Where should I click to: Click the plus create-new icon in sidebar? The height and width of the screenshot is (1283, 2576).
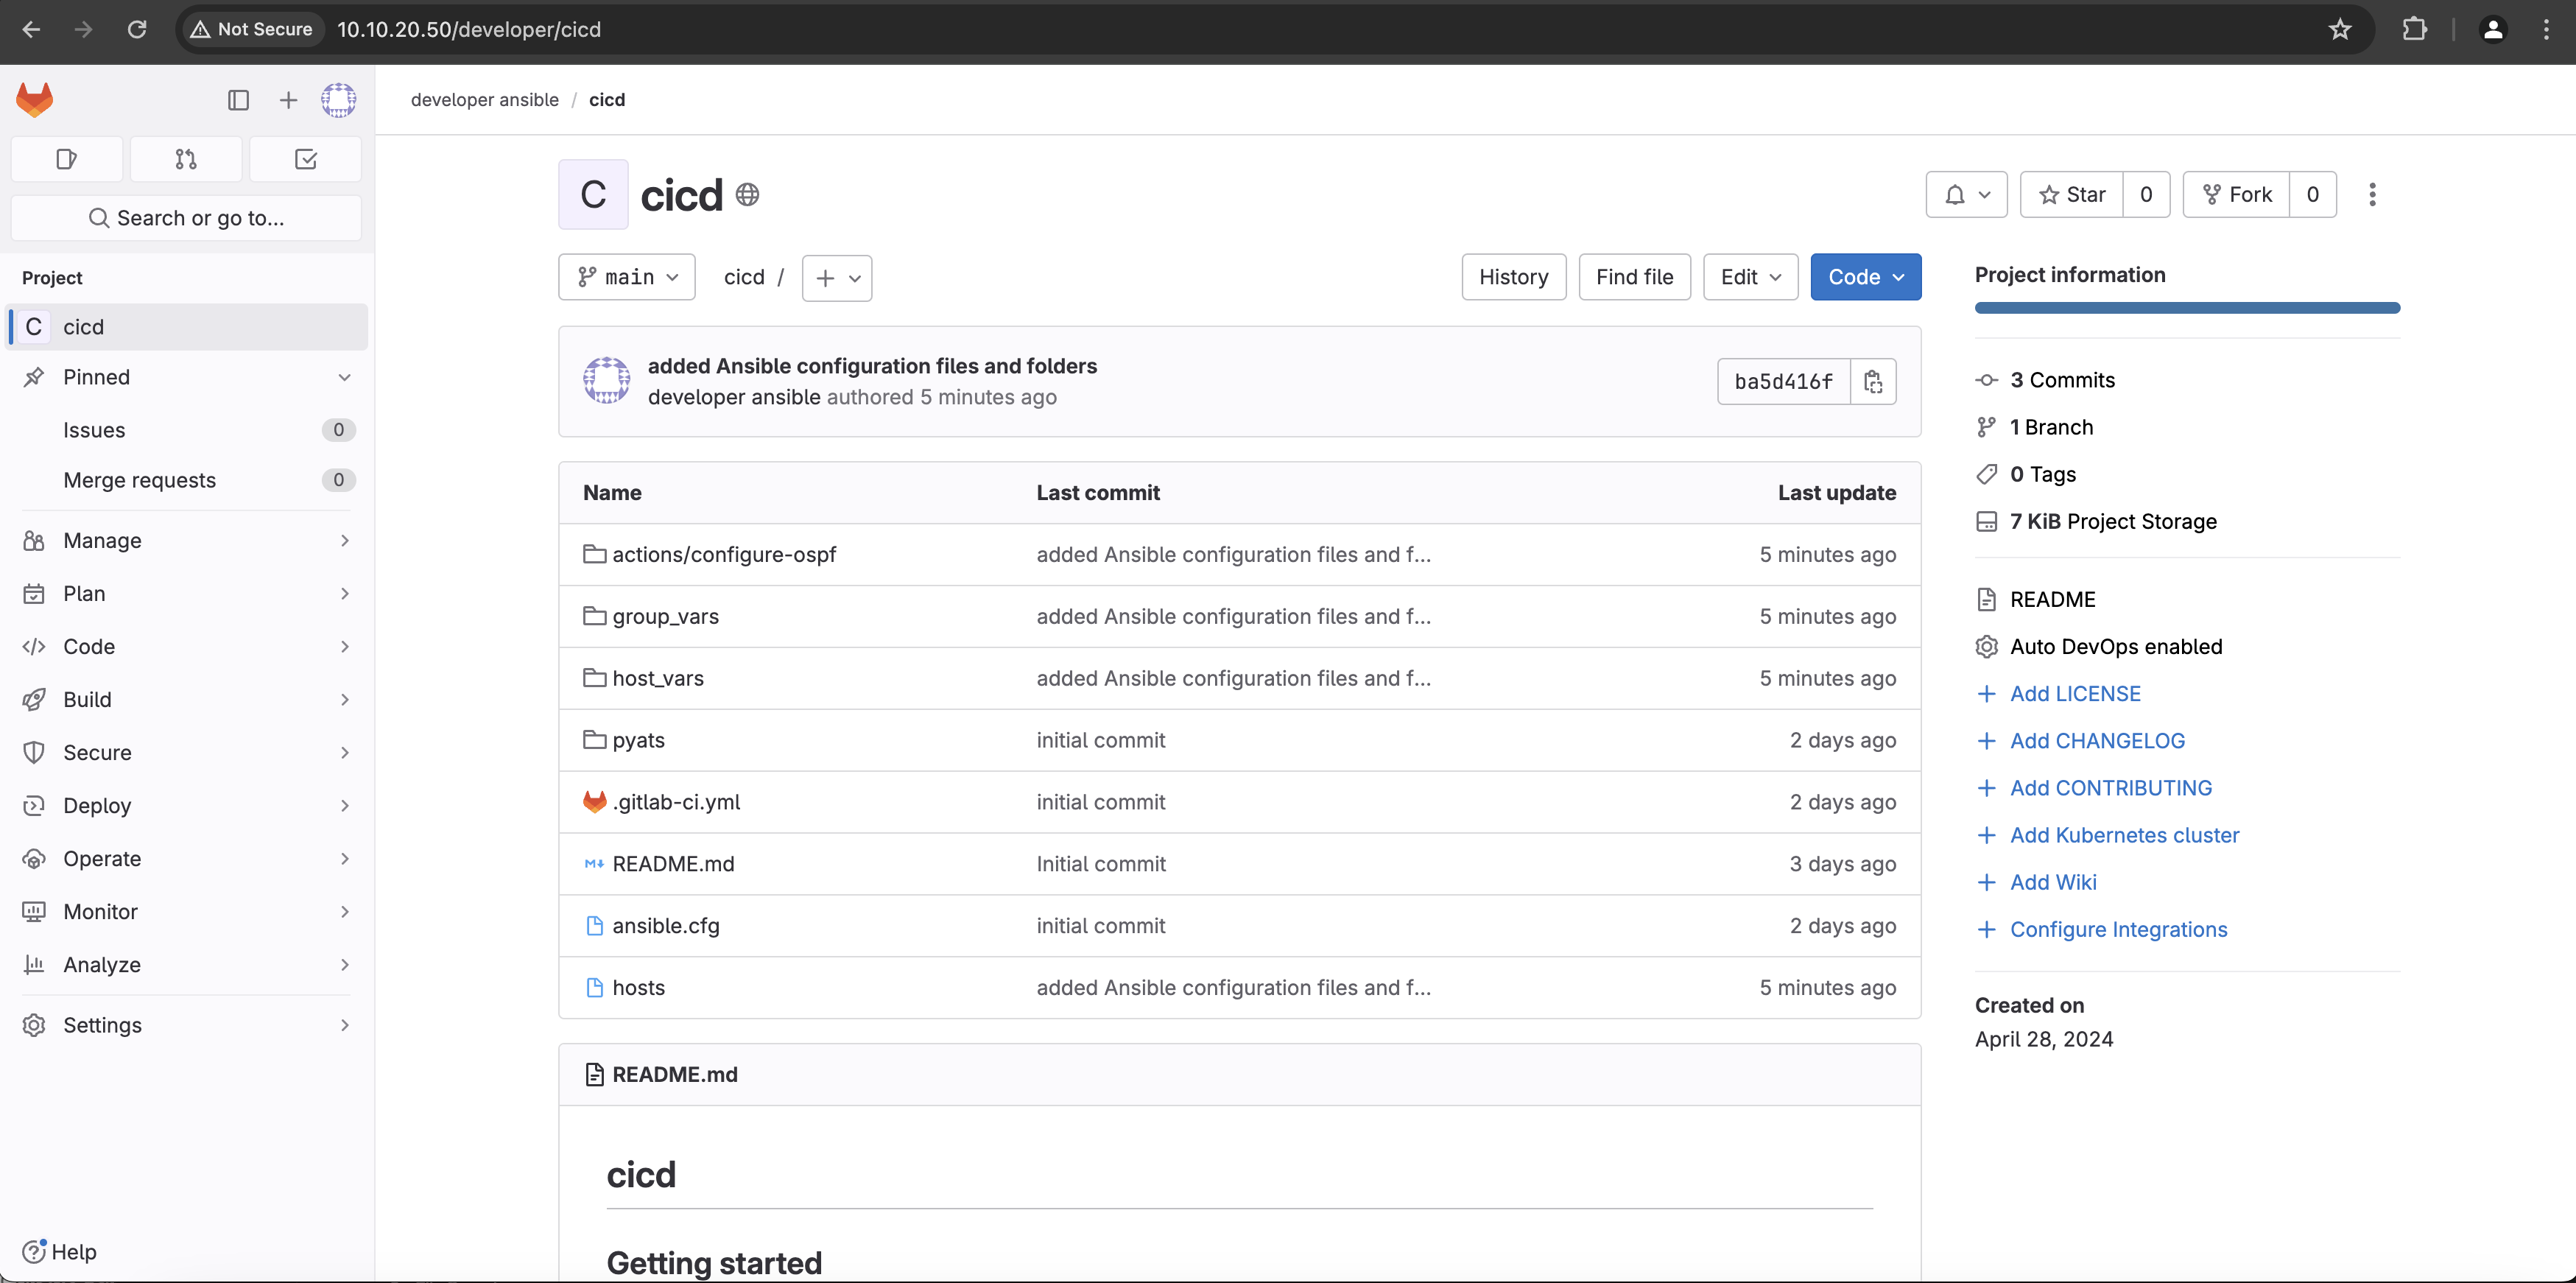[288, 100]
